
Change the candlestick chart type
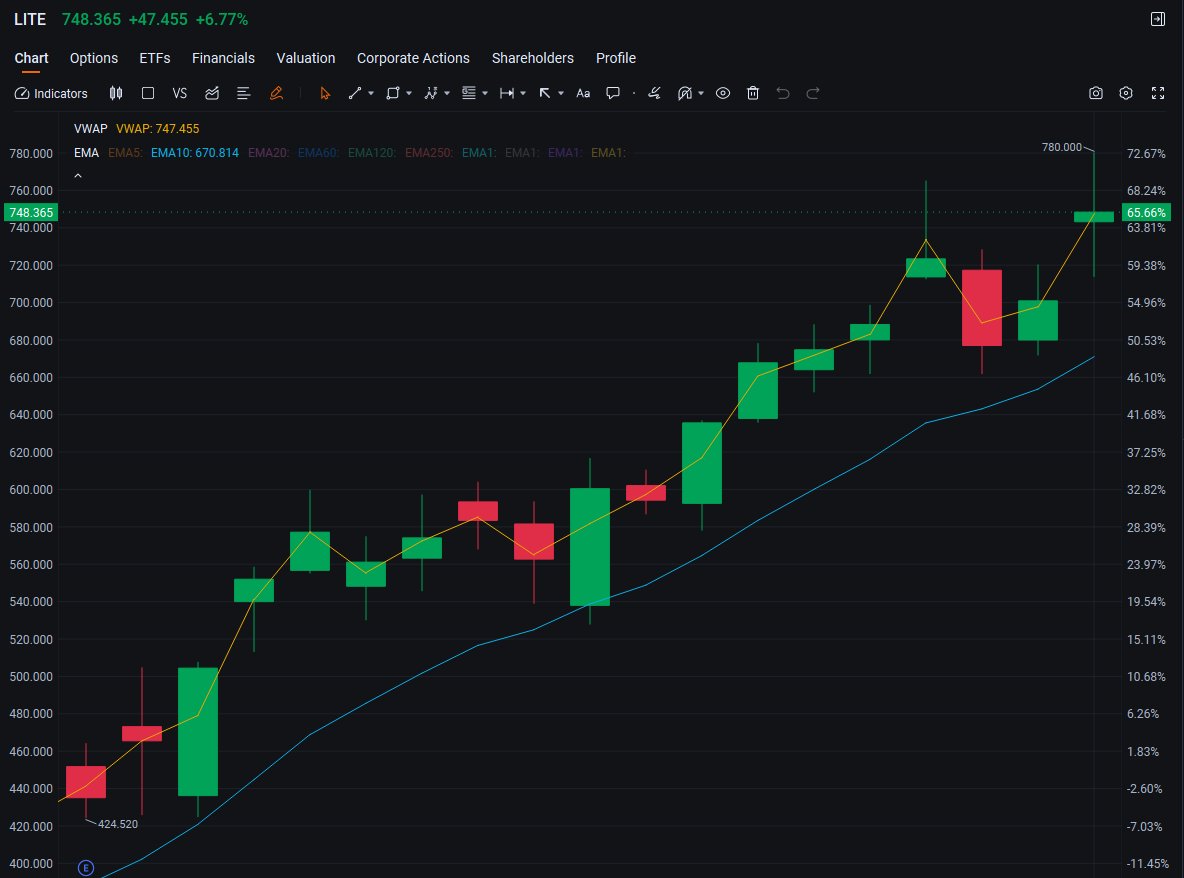click(x=116, y=94)
